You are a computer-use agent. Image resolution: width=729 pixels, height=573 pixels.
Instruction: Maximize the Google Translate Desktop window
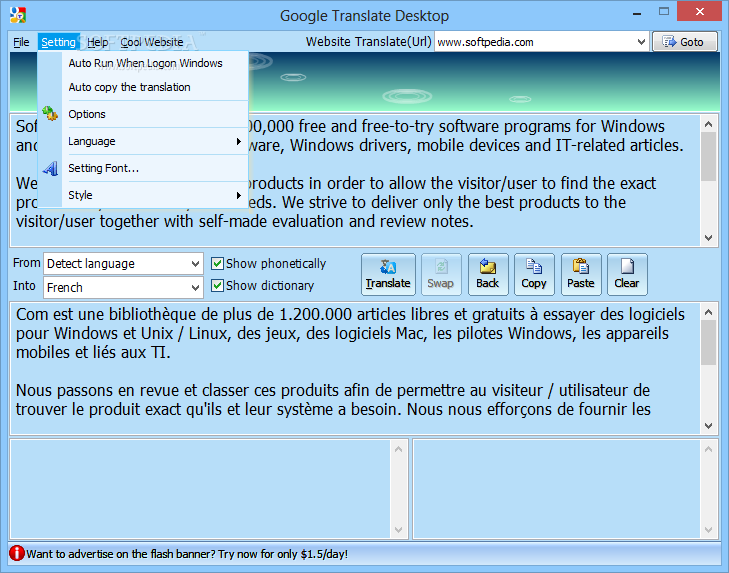pyautogui.click(x=664, y=12)
